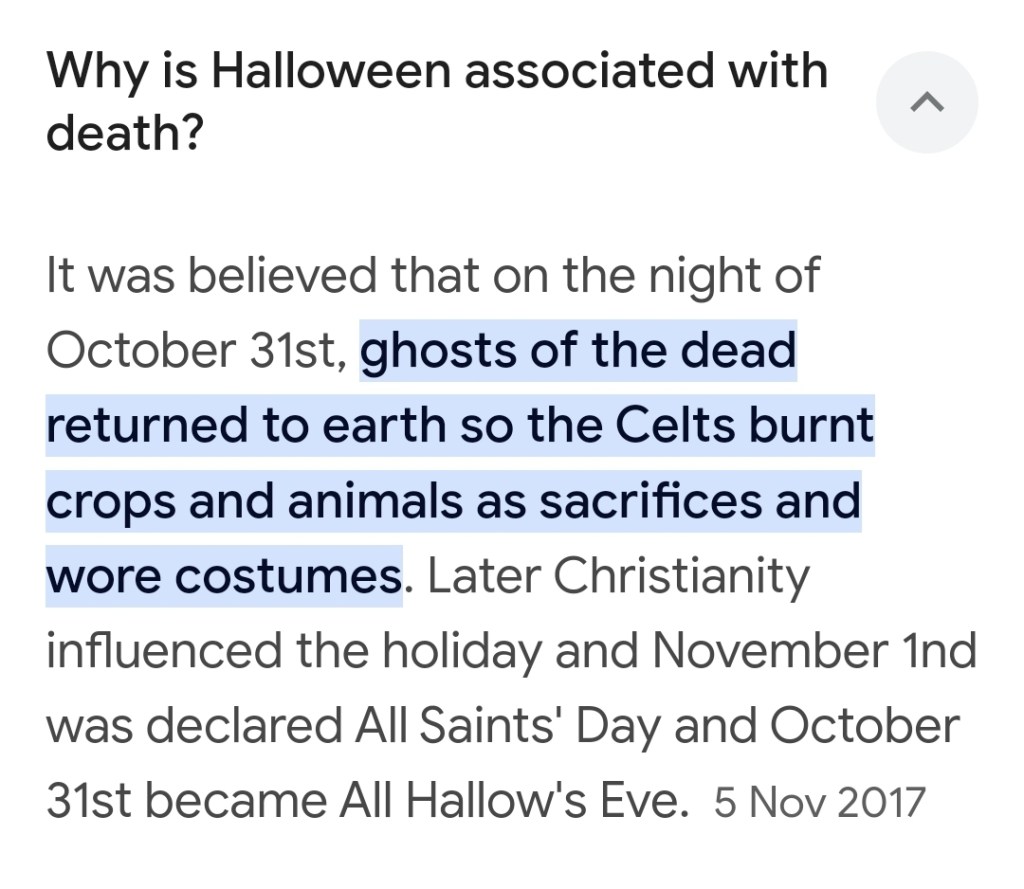The image size is (1024, 889).
Task: Click the date "5 Nov 2017"
Action: point(820,802)
